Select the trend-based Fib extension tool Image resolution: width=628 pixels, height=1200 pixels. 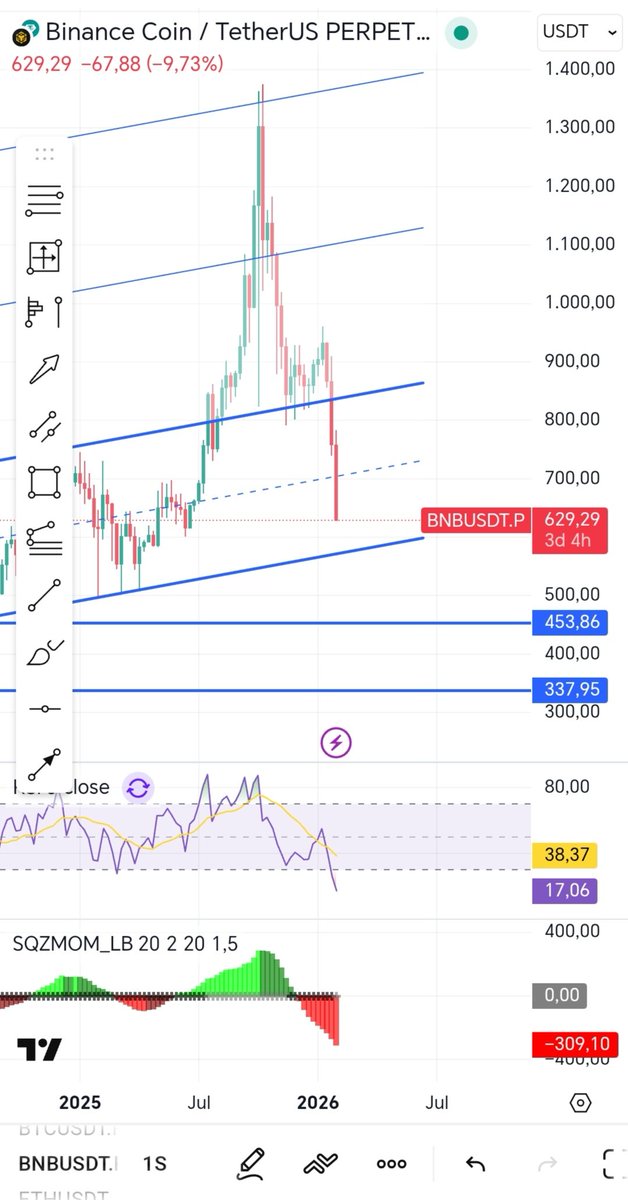(44, 539)
